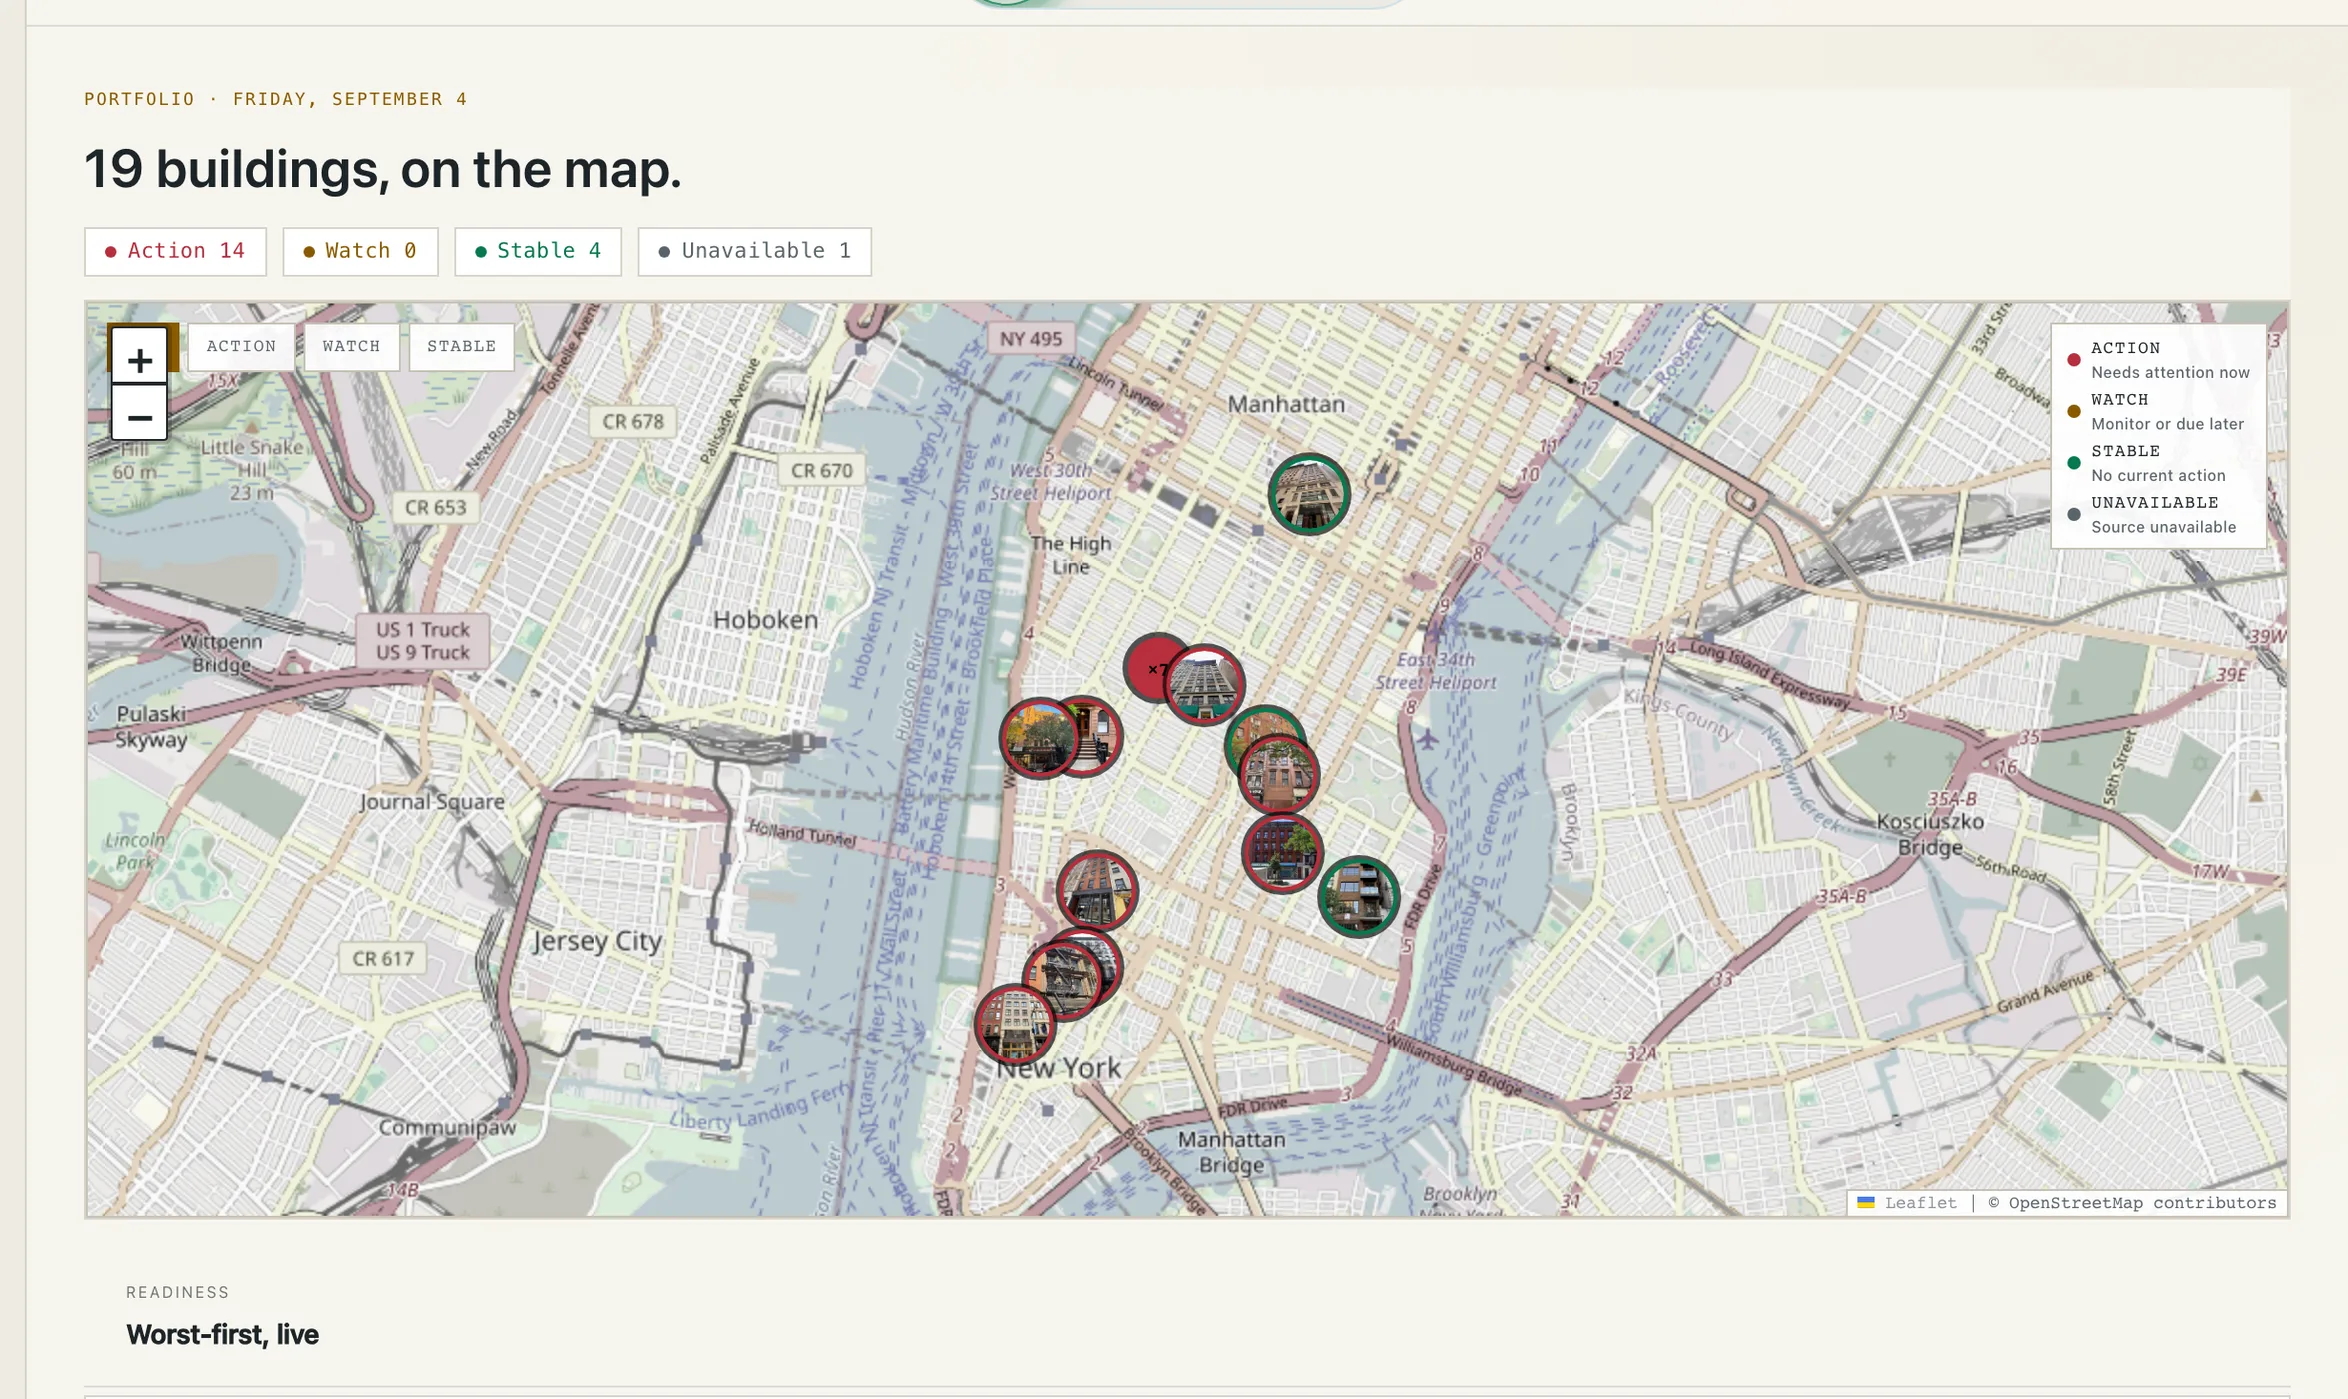Click the gray UNAVAILABLE legend dot
Screen dimensions: 2348x1399
pos(2074,514)
